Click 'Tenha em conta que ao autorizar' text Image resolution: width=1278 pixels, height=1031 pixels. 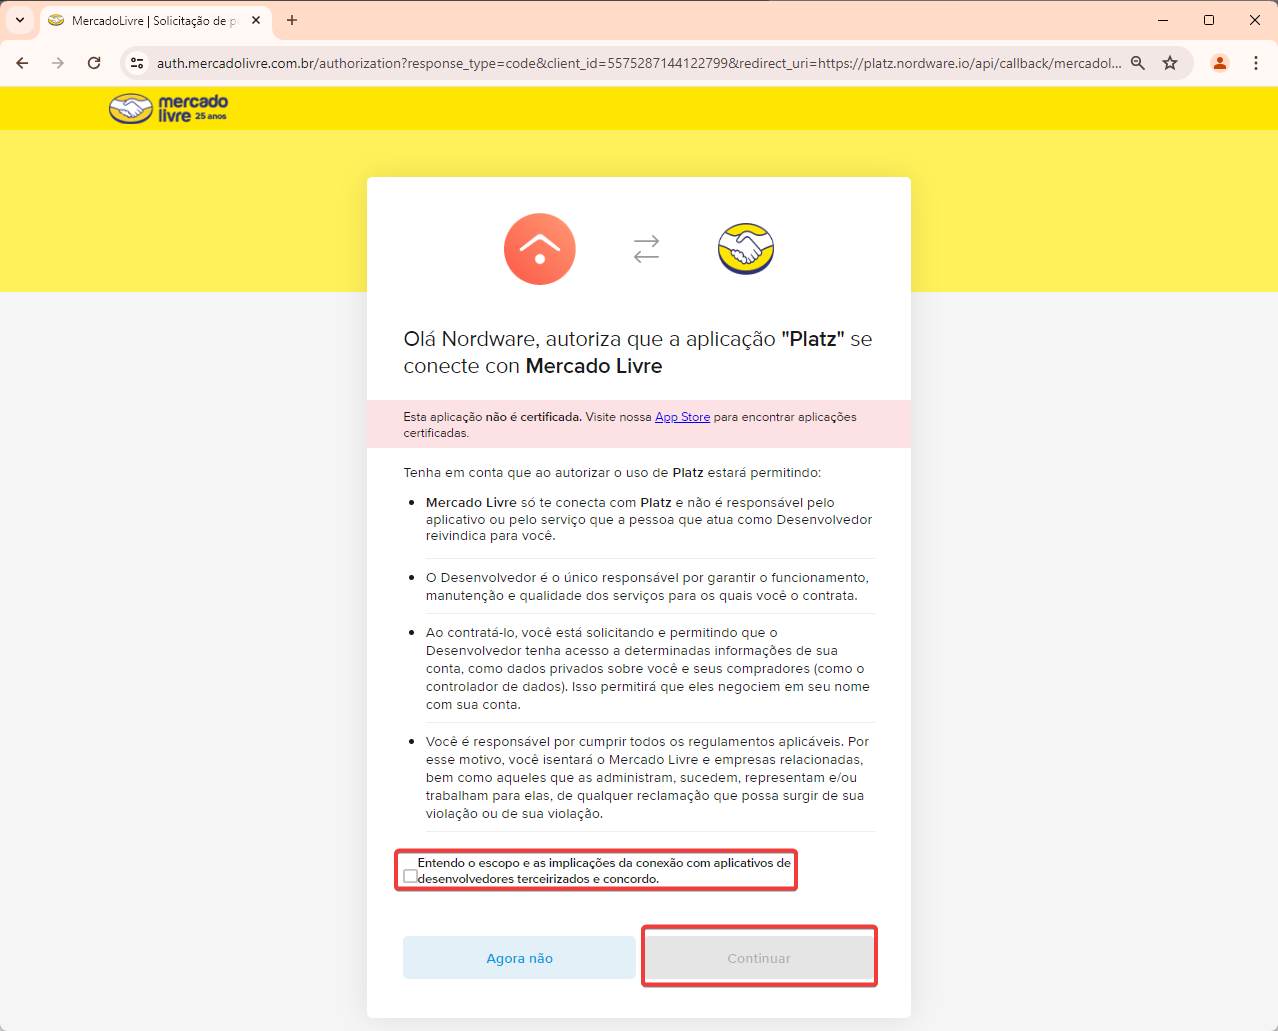point(612,472)
